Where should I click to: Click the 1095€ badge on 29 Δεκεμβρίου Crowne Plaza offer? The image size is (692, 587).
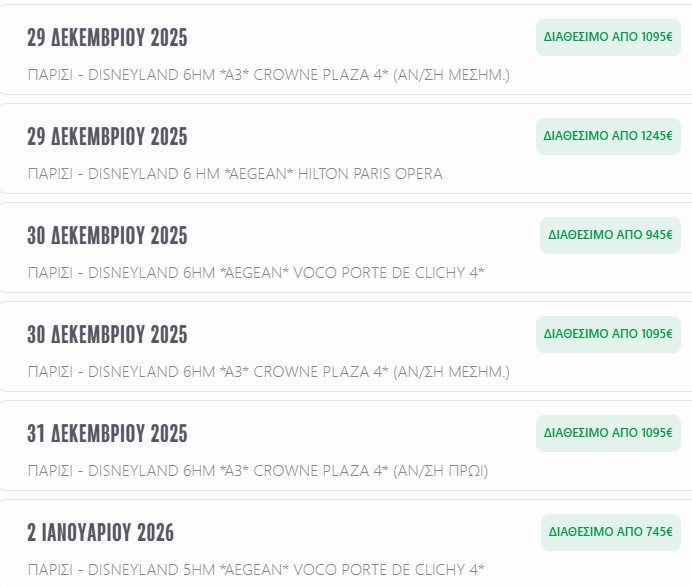[608, 37]
